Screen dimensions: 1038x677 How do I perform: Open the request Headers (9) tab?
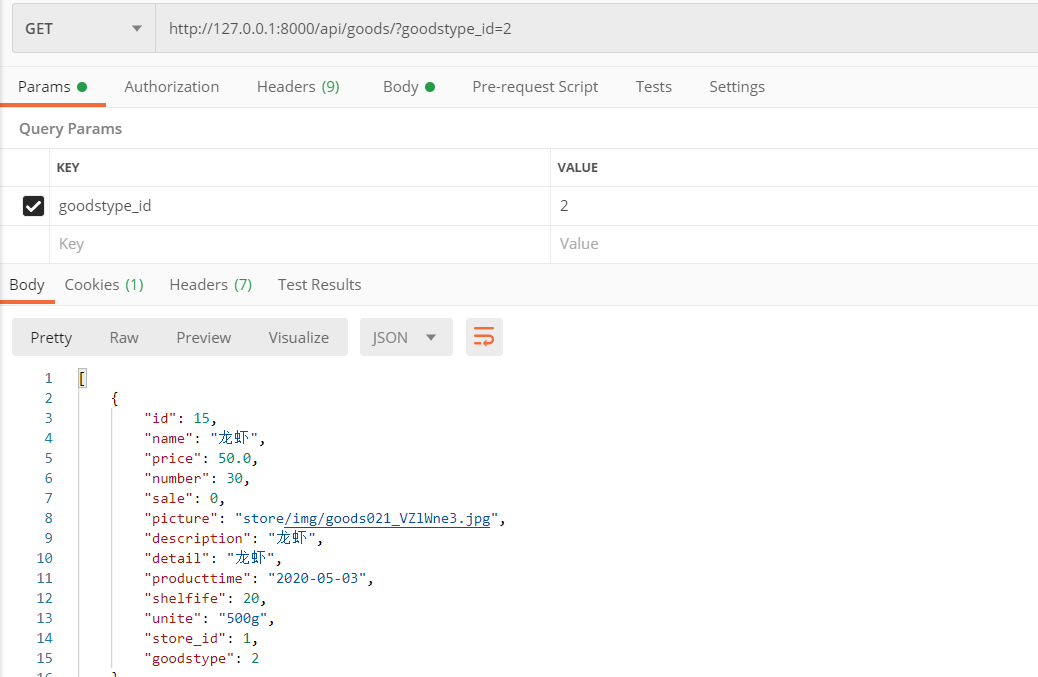point(298,87)
